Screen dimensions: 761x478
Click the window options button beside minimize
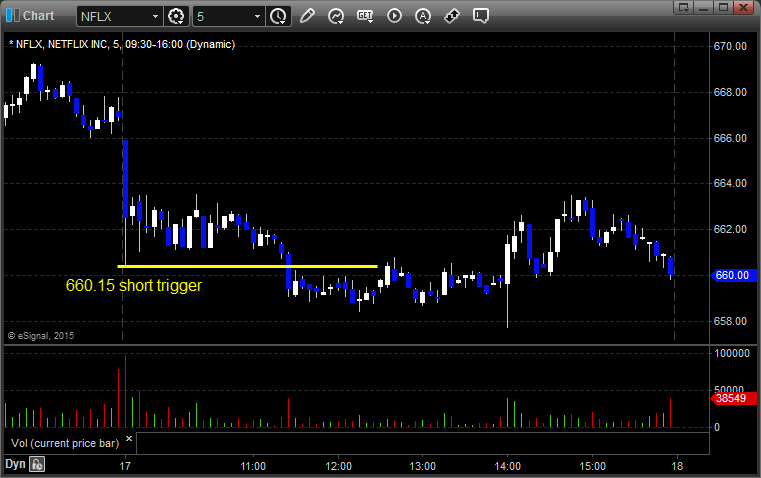[x=683, y=7]
